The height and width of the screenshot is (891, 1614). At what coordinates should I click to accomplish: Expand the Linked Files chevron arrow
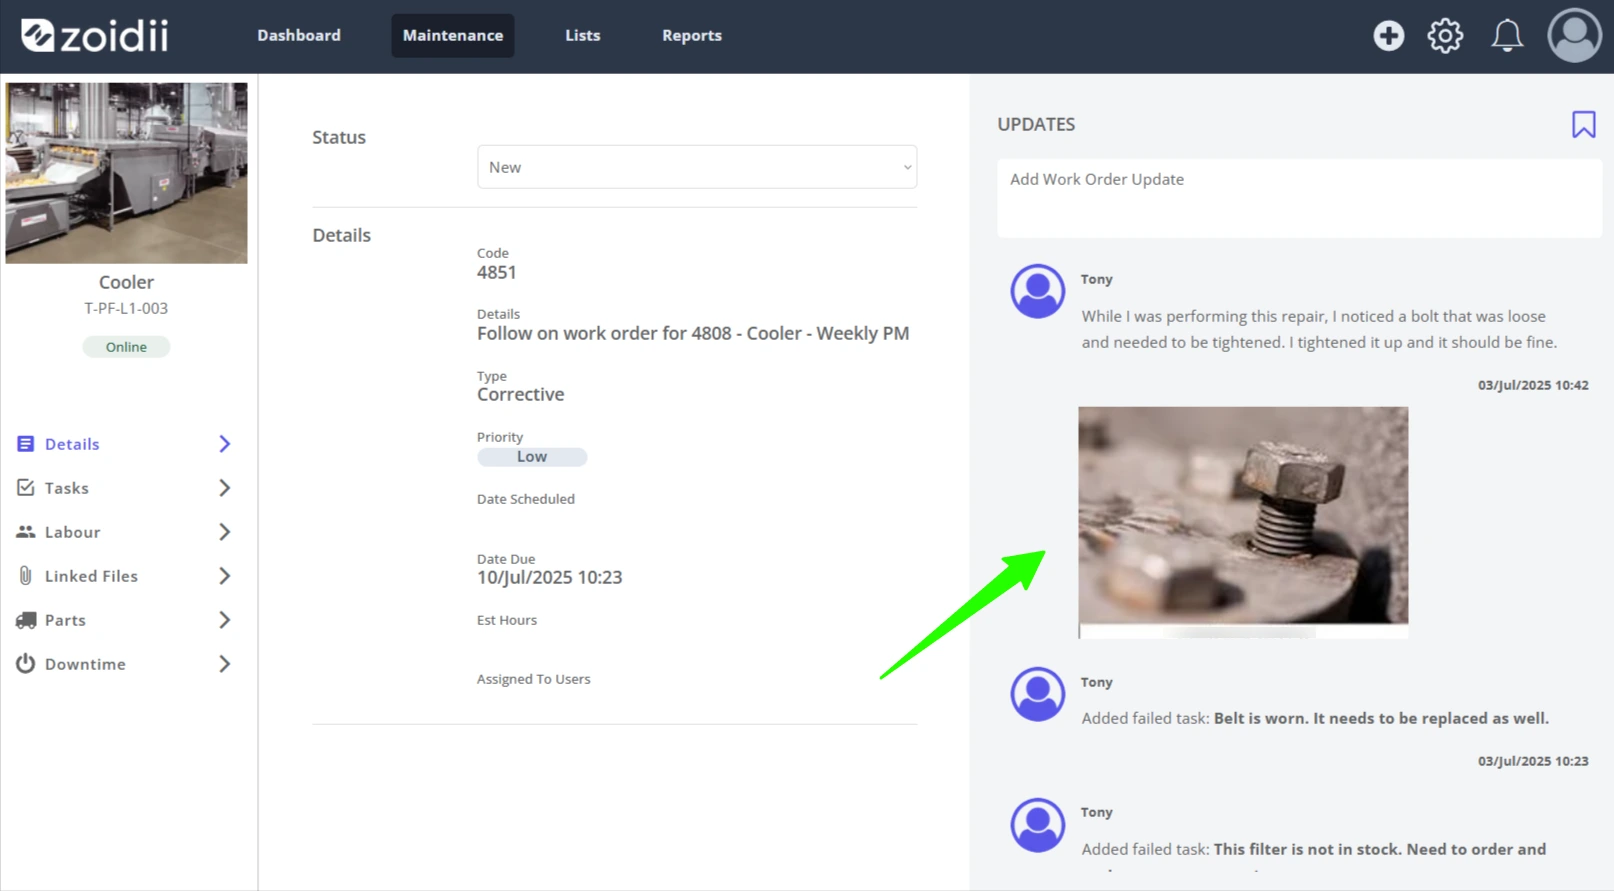tap(225, 576)
